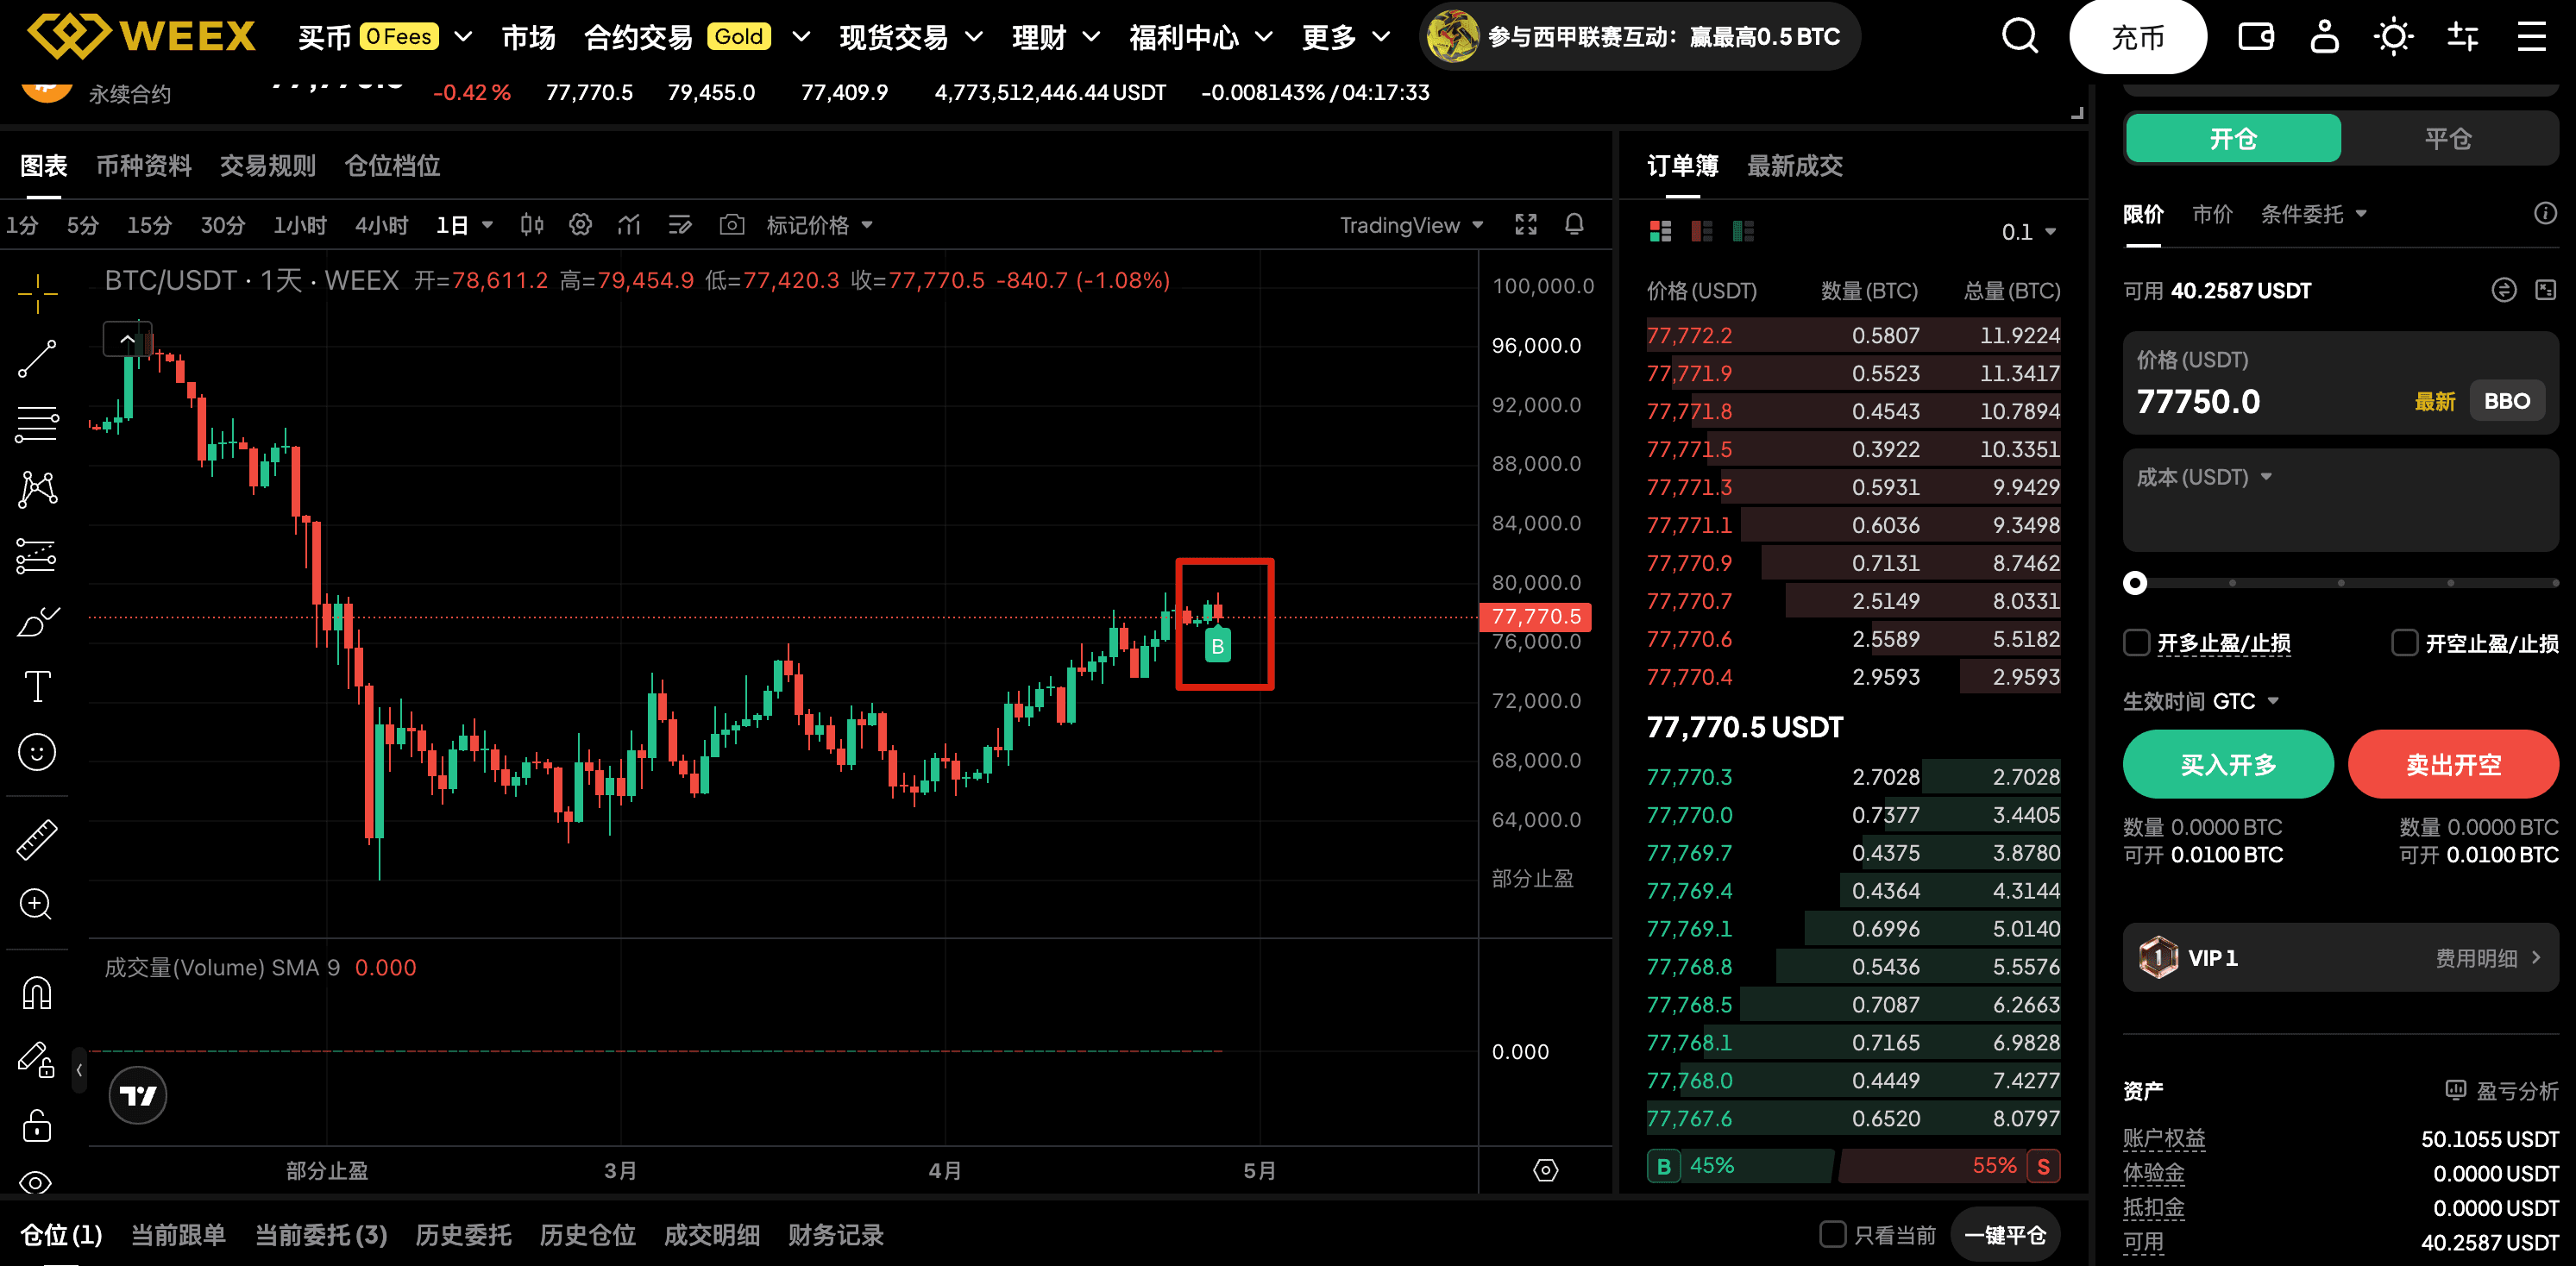Click the 充币 deposit button
The width and height of the screenshot is (2576, 1266).
point(2138,37)
